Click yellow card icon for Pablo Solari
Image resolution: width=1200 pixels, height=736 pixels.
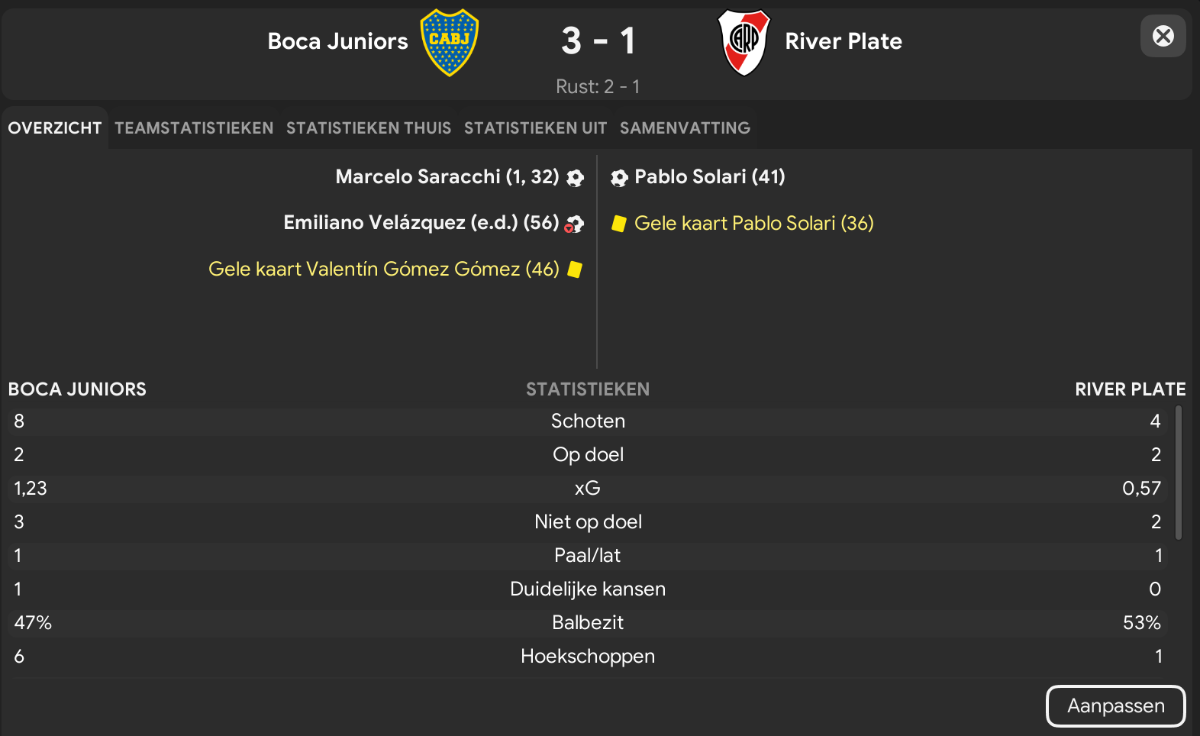click(619, 223)
